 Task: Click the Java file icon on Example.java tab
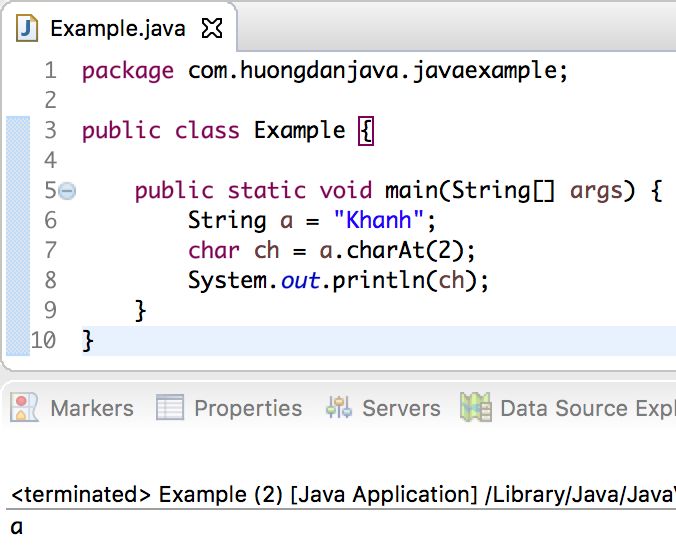tap(27, 28)
